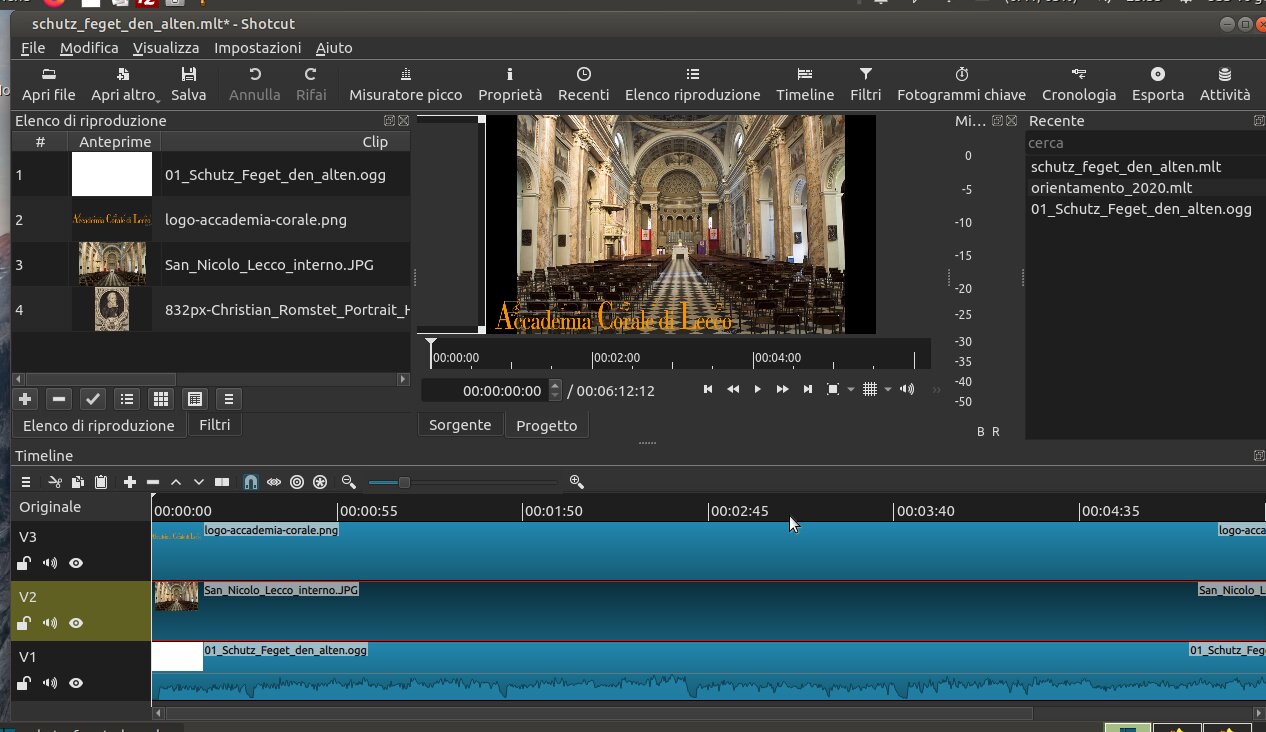Hide track V3 with eye icon
This screenshot has height=732, width=1266.
click(76, 563)
